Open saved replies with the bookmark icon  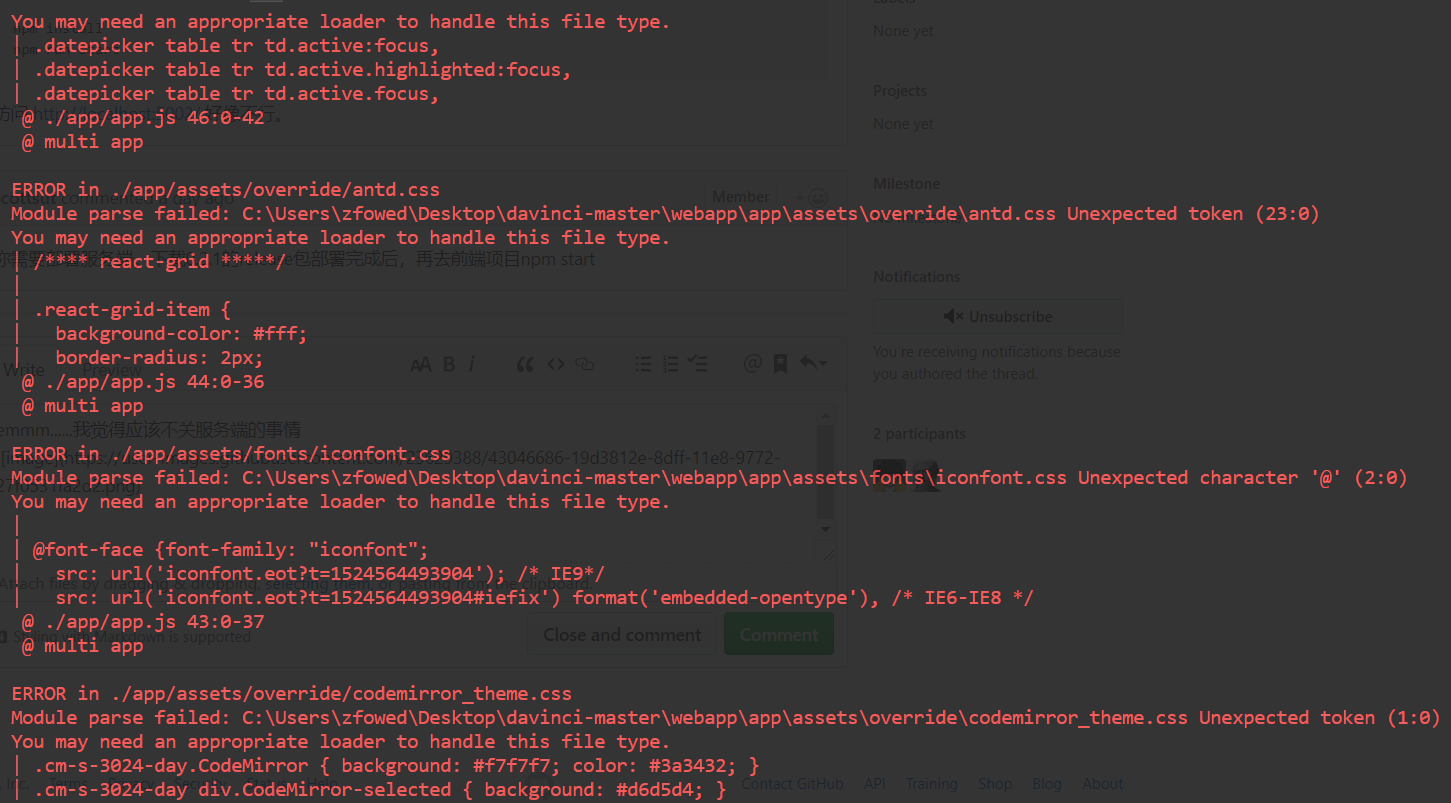[781, 363]
